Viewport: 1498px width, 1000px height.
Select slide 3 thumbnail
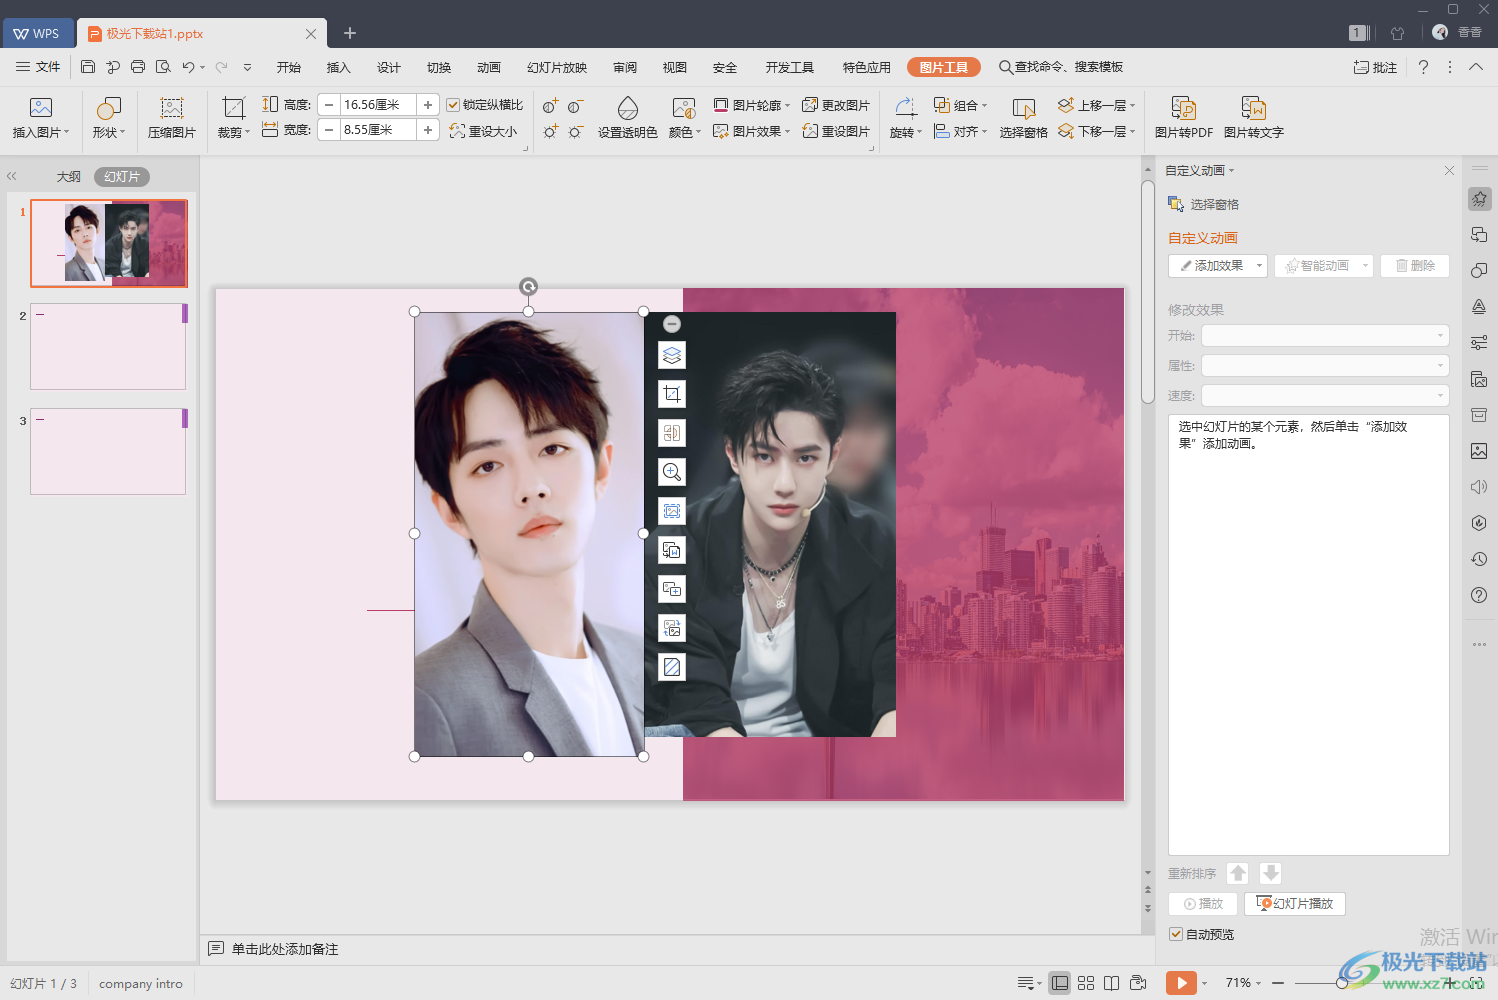[x=108, y=451]
